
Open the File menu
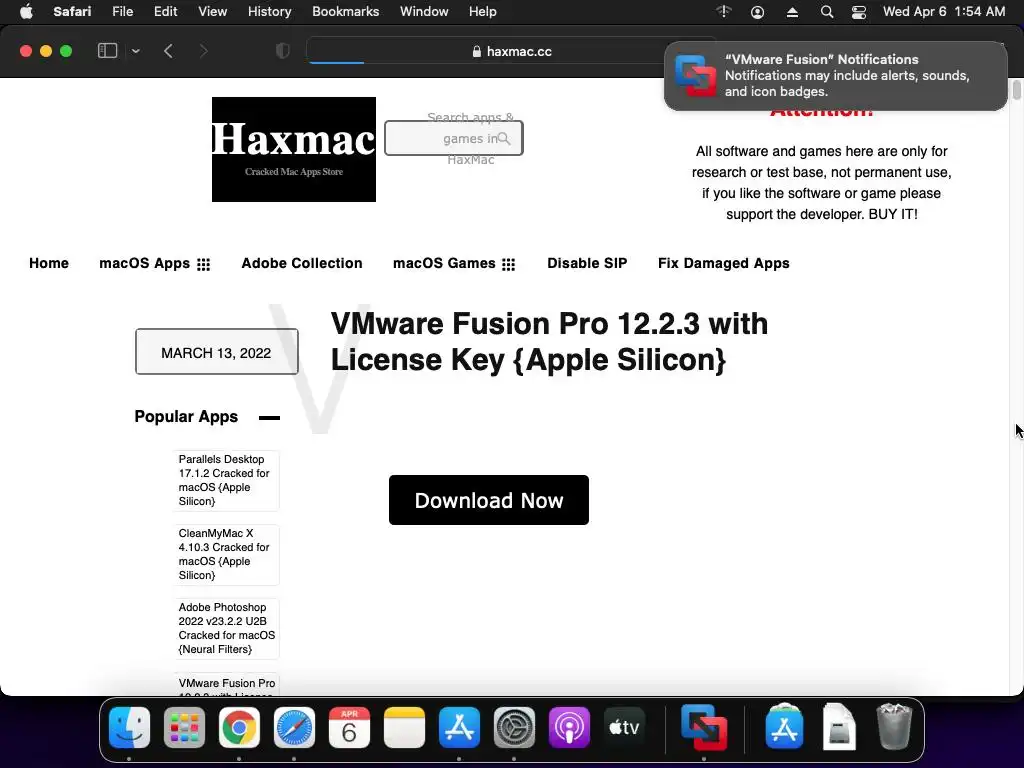point(122,12)
